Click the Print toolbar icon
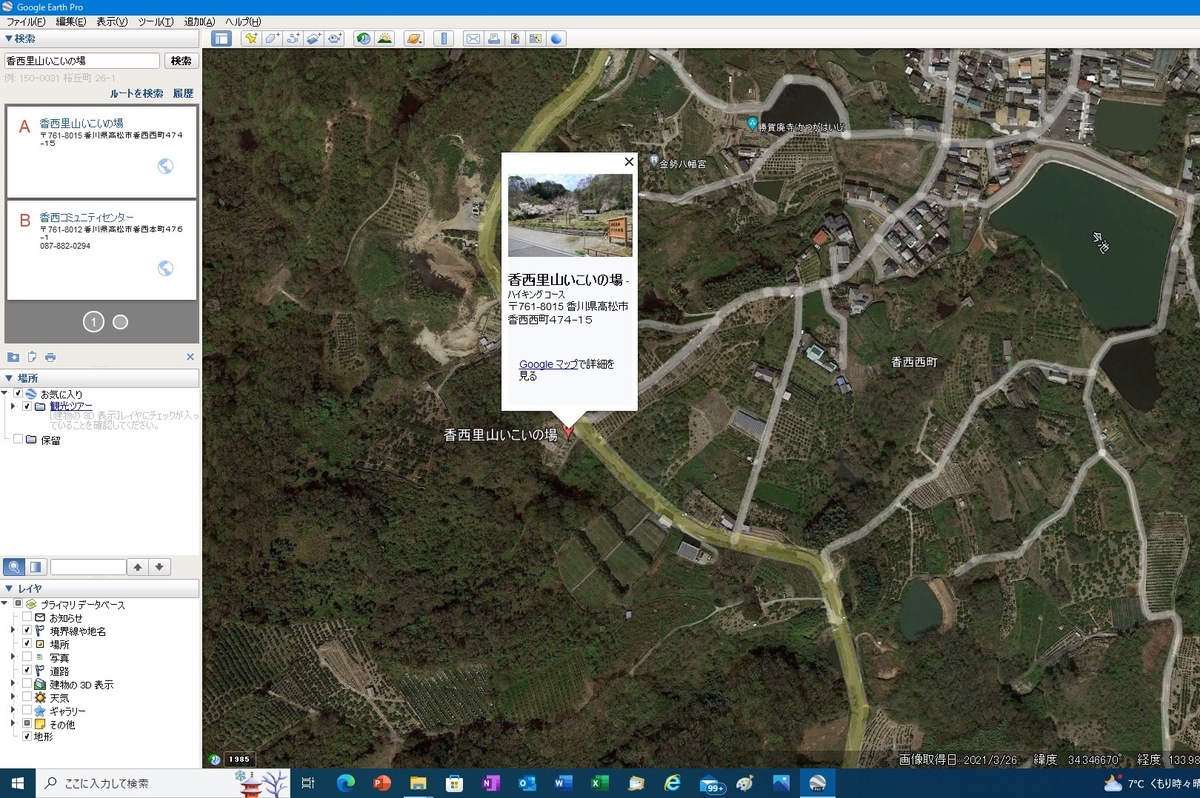 [494, 39]
